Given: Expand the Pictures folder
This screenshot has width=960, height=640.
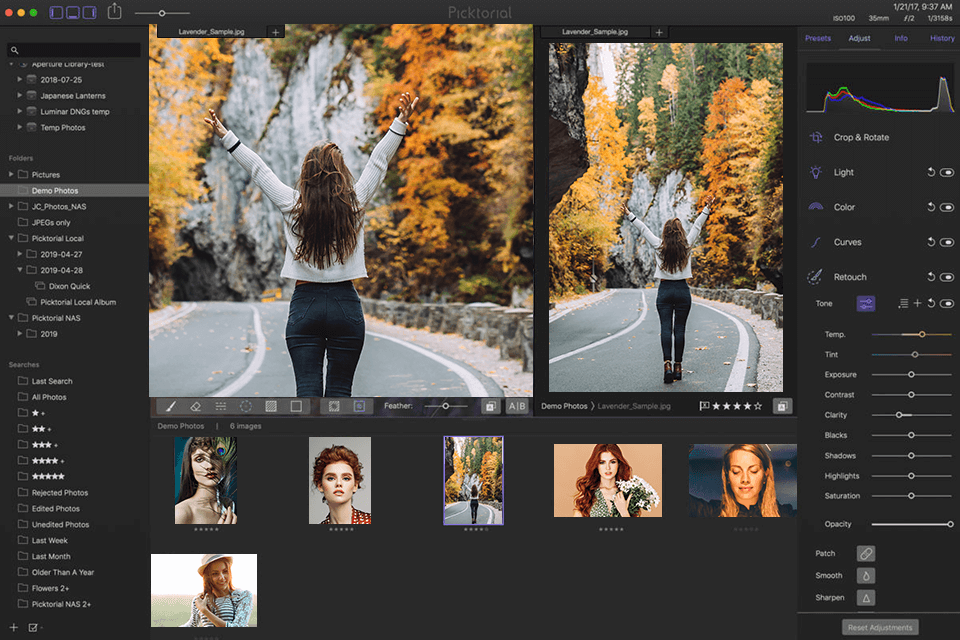Looking at the screenshot, I should 11,175.
